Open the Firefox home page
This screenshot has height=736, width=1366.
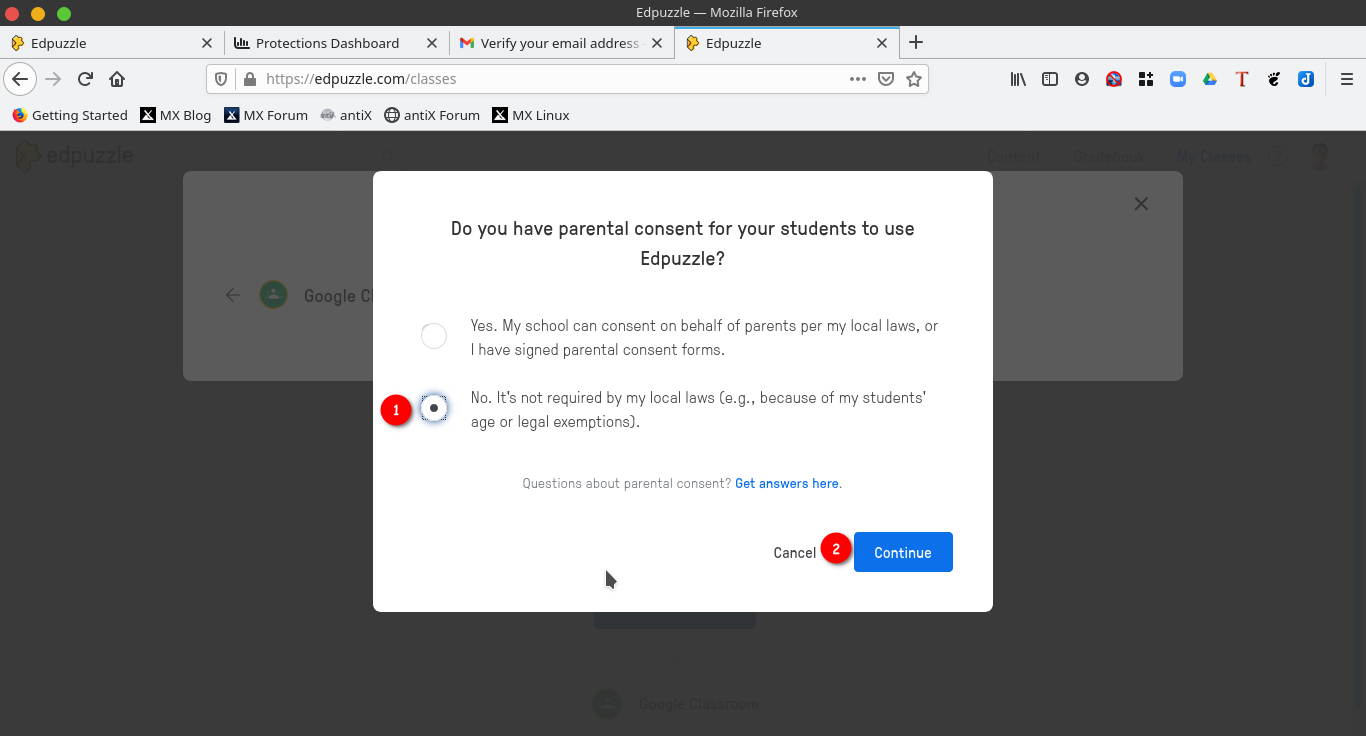pos(117,79)
